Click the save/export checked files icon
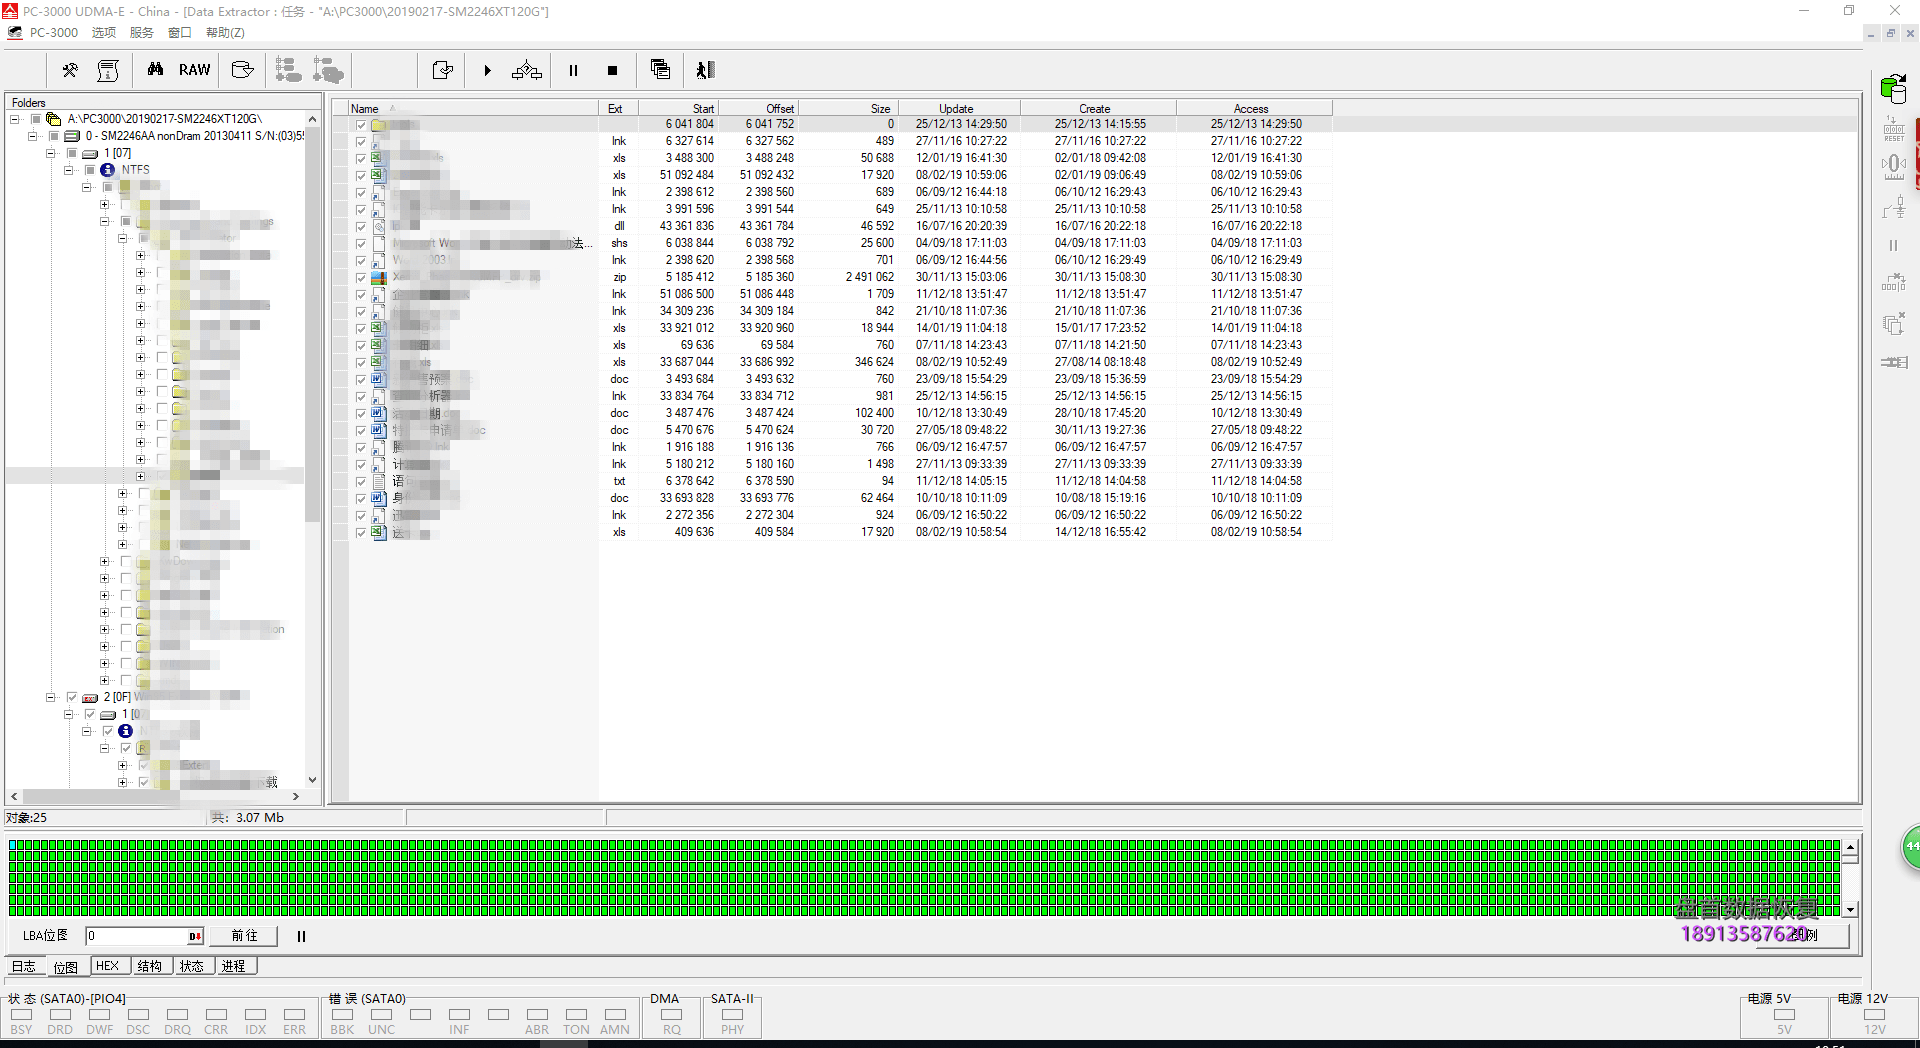Screen dimensions: 1920x1048 (442, 70)
